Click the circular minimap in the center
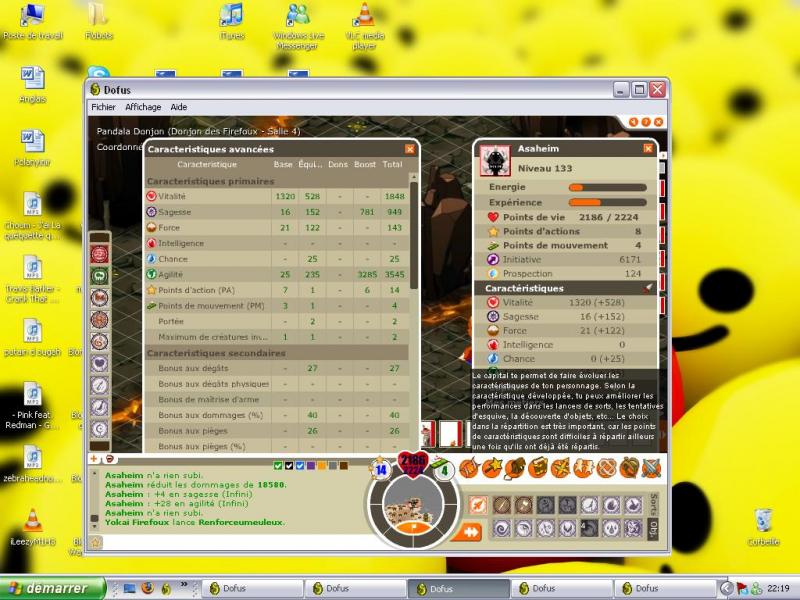 [x=413, y=505]
